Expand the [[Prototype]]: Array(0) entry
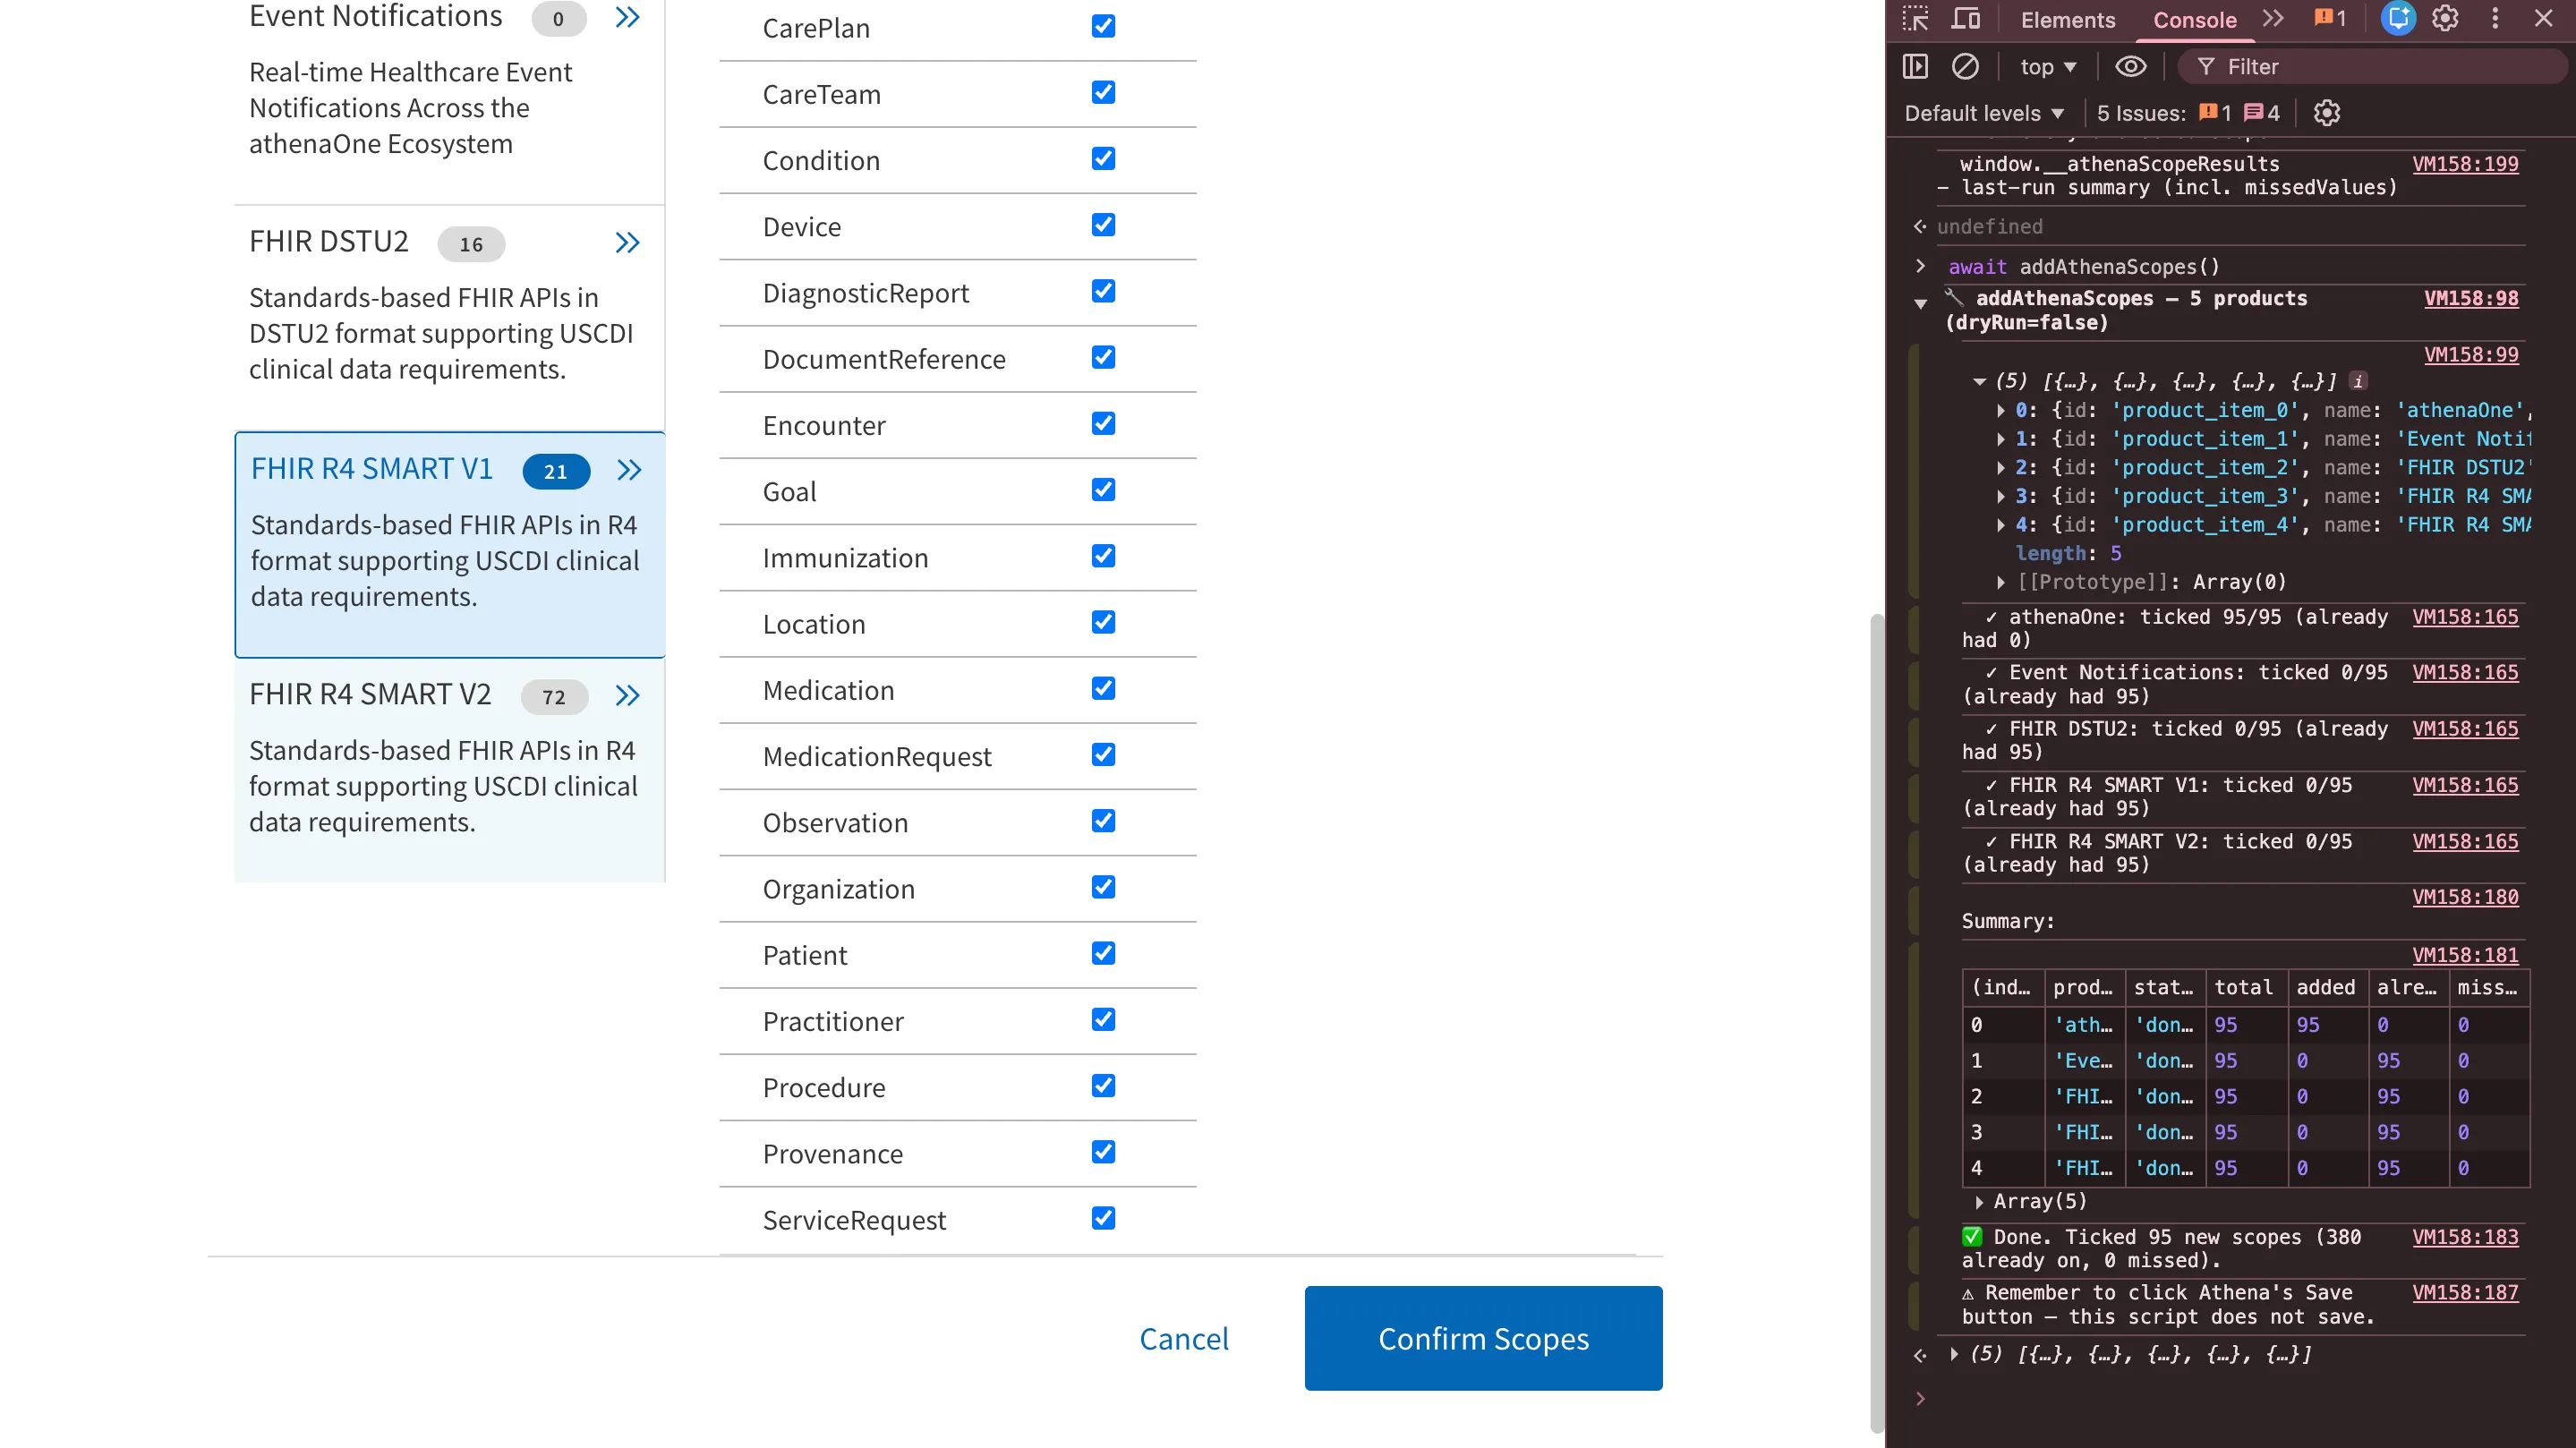Screen dimensions: 2576x1448 [2000, 582]
